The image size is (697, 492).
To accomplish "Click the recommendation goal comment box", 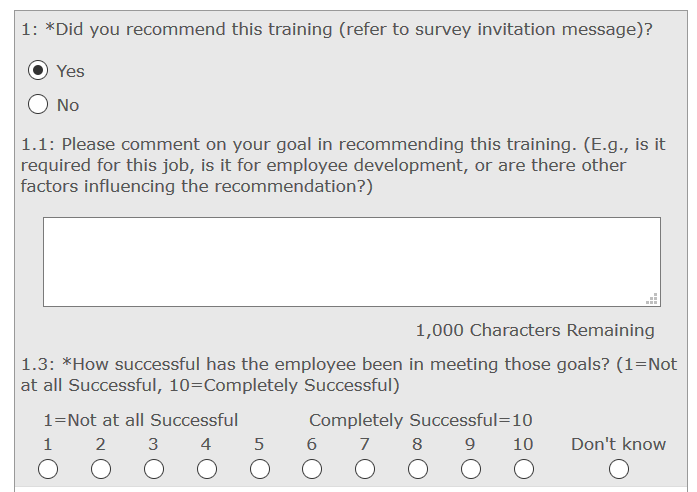I will (x=351, y=261).
